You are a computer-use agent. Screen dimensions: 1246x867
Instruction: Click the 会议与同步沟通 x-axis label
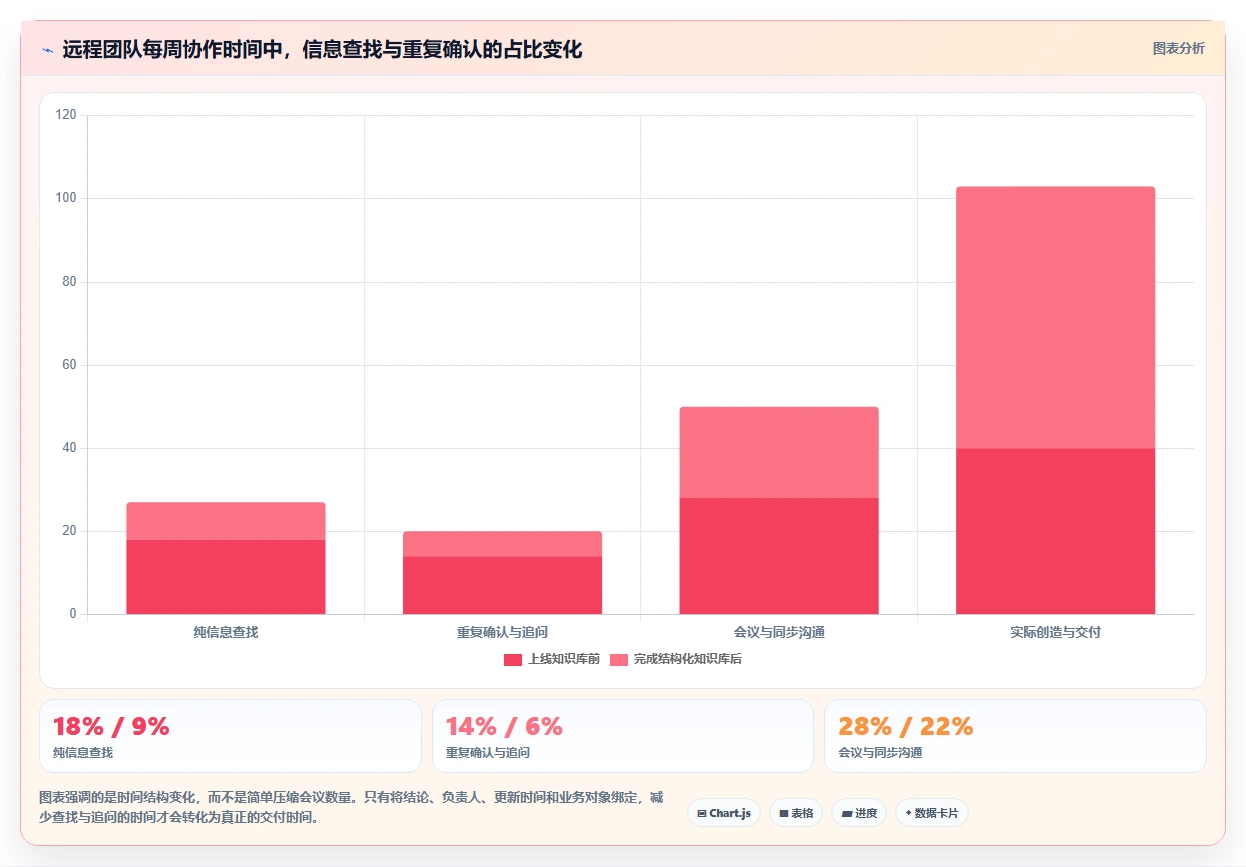(779, 633)
